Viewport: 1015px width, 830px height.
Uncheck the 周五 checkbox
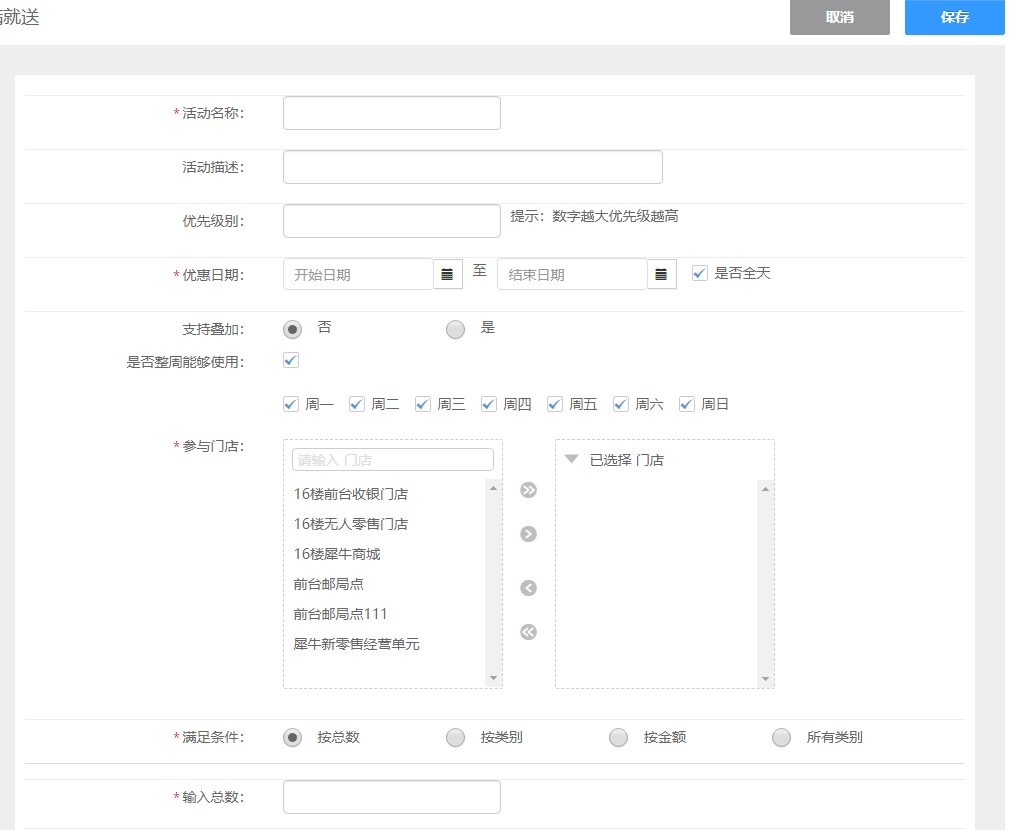click(x=555, y=404)
